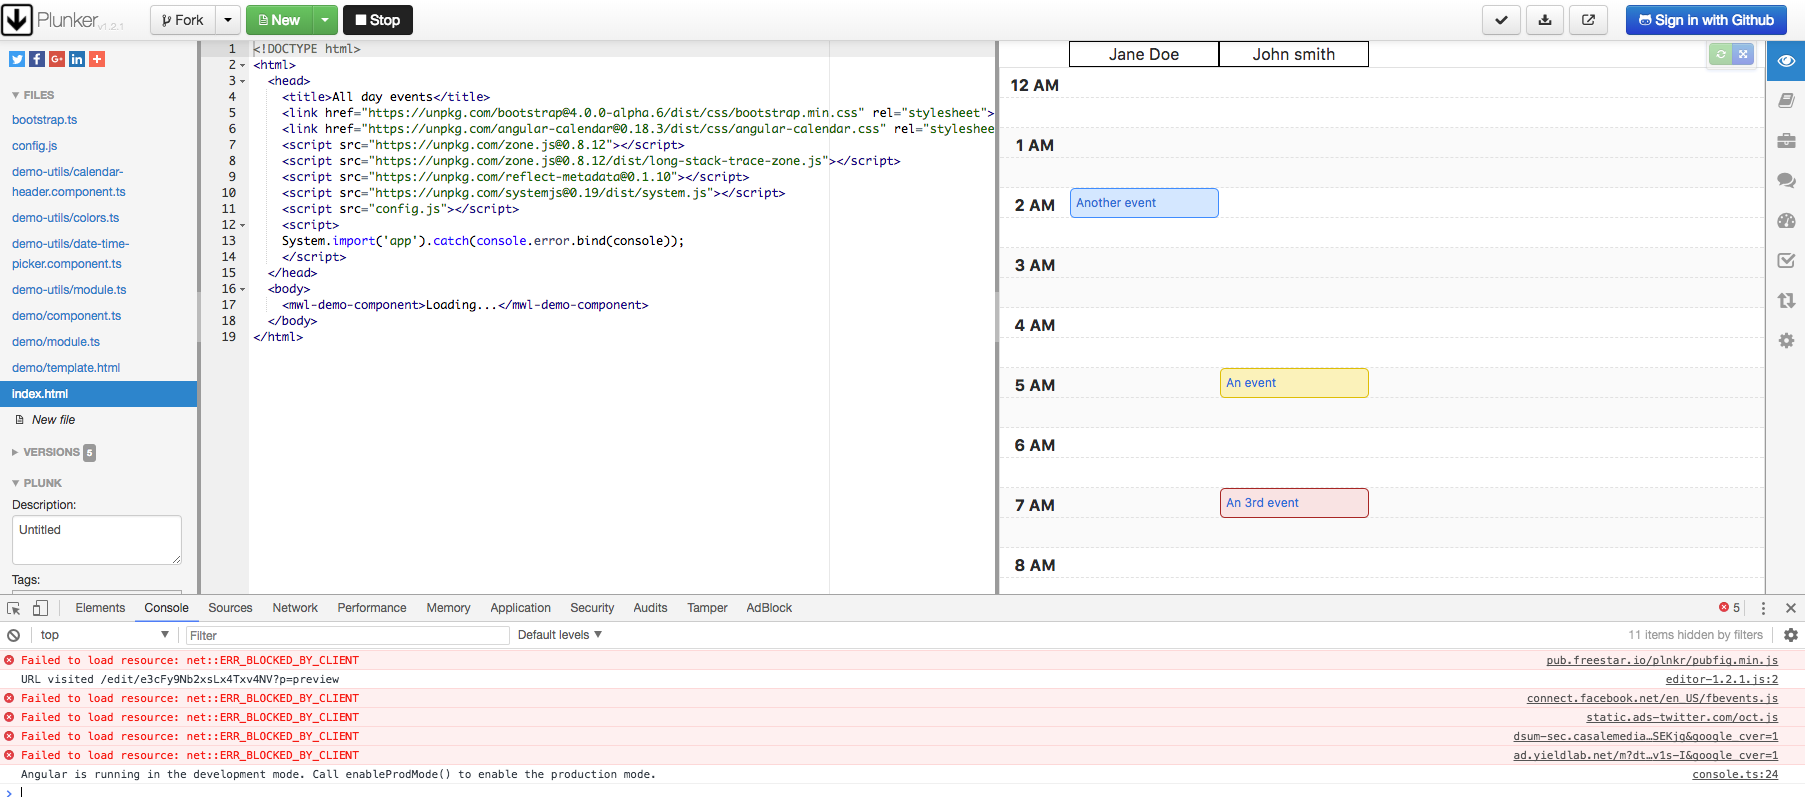
Task: Open preview in a separate window
Action: tap(1588, 20)
